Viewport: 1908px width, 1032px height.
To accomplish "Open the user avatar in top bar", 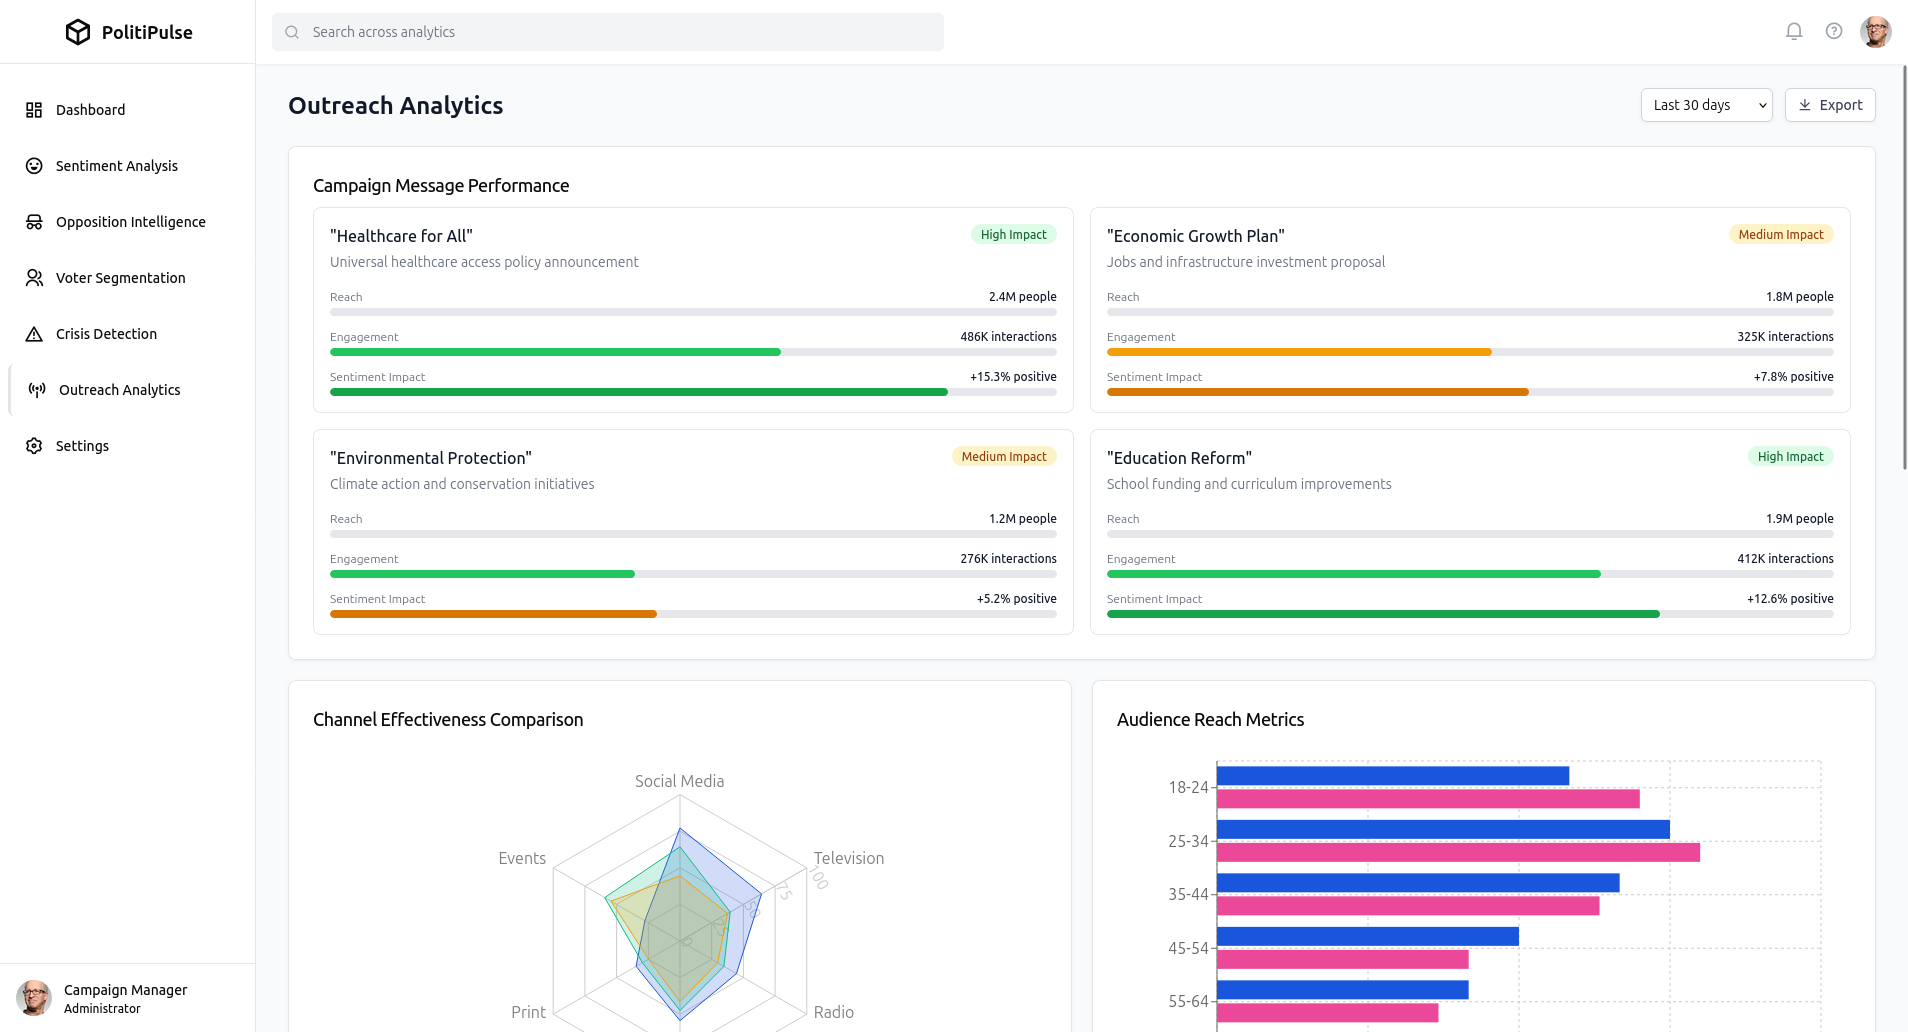I will coord(1876,32).
